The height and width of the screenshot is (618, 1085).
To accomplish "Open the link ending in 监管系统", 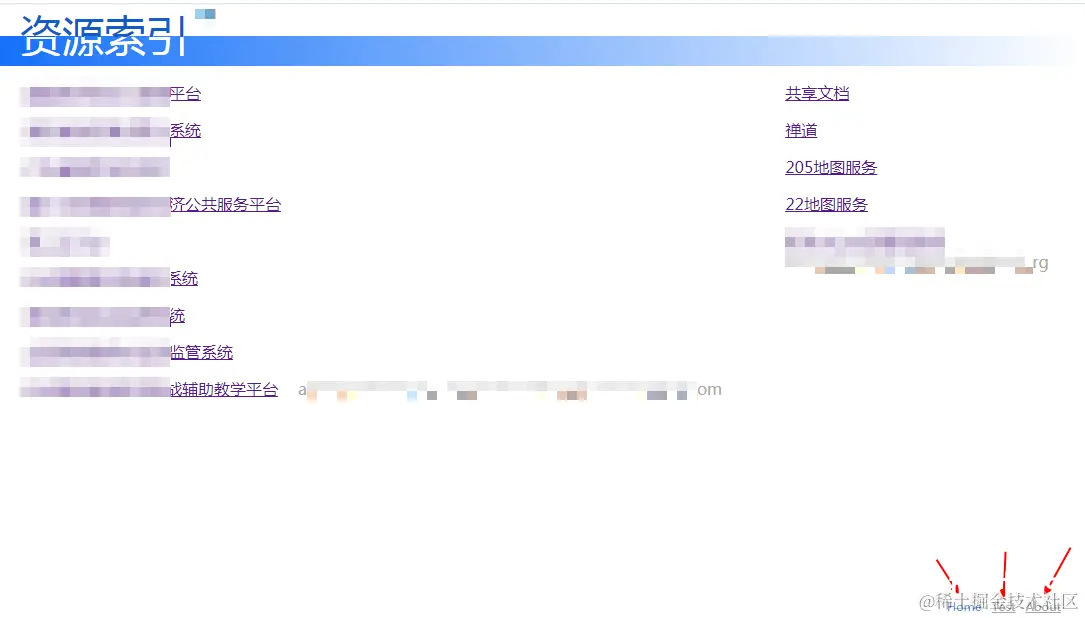I will [x=125, y=352].
